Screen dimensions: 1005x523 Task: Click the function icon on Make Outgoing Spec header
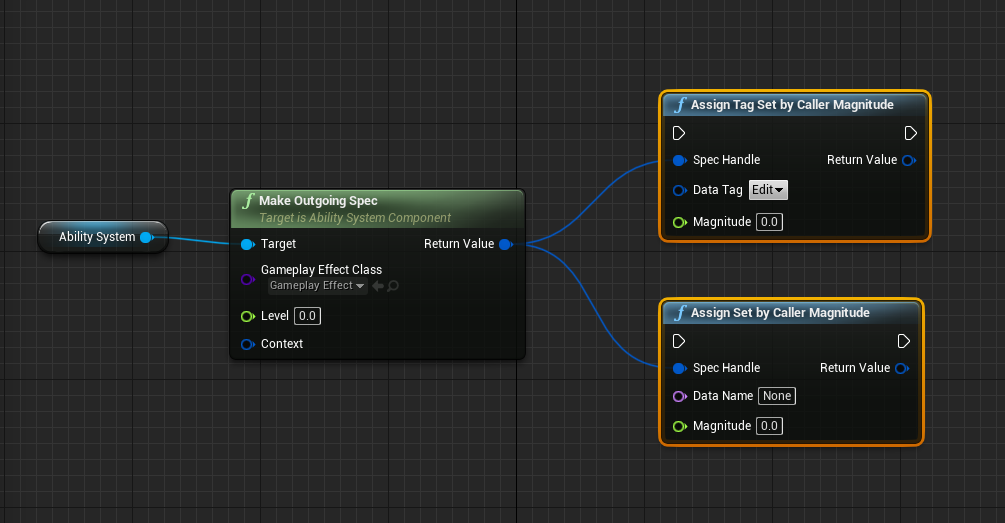point(248,201)
